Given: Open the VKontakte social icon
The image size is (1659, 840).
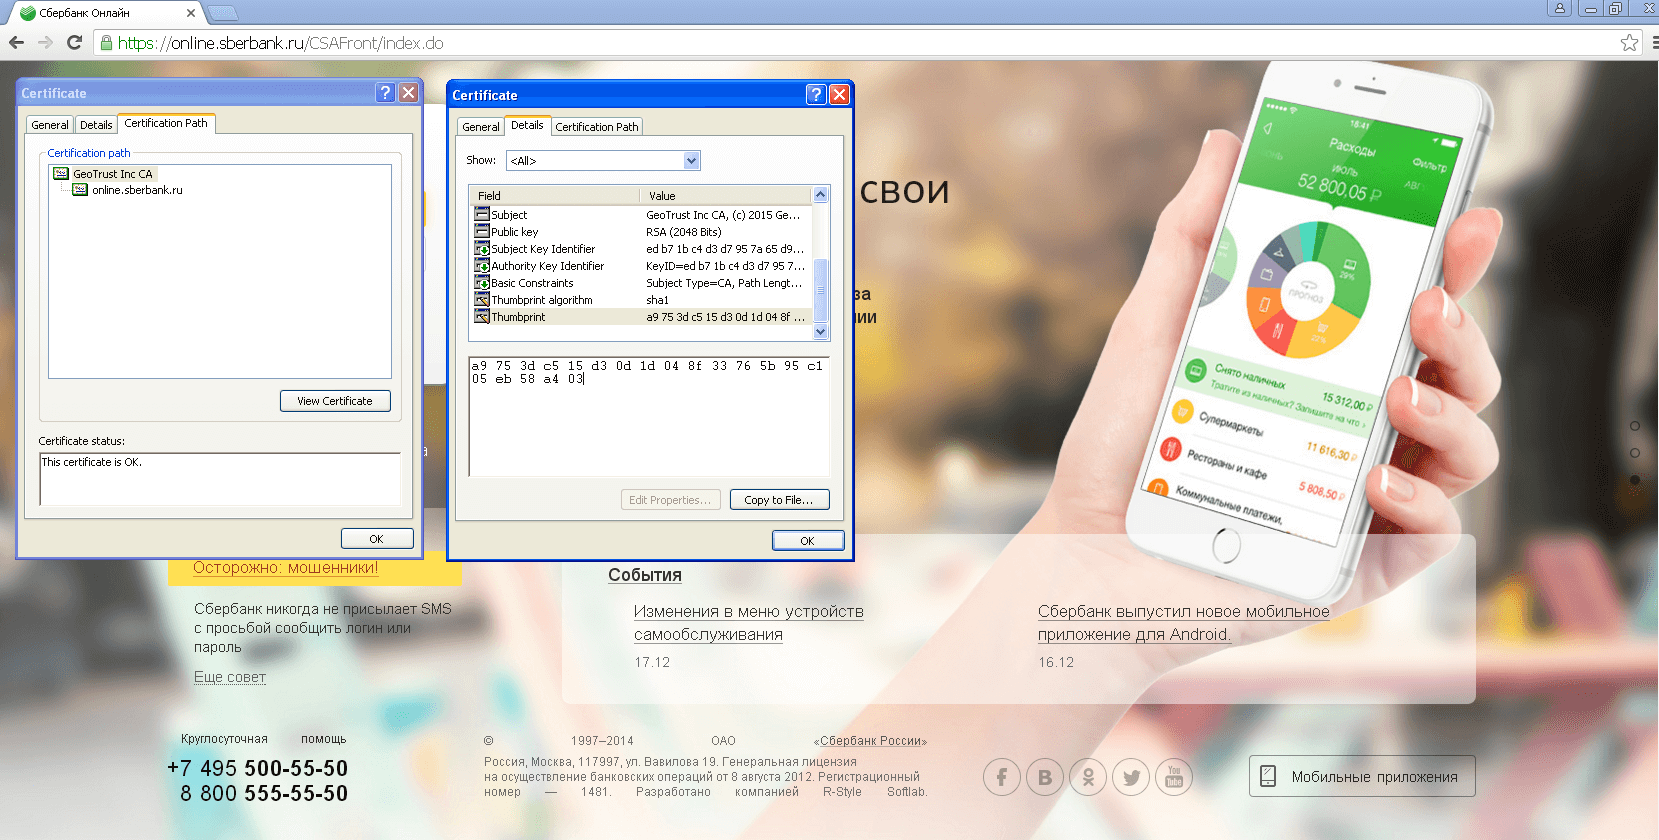Looking at the screenshot, I should (1045, 777).
